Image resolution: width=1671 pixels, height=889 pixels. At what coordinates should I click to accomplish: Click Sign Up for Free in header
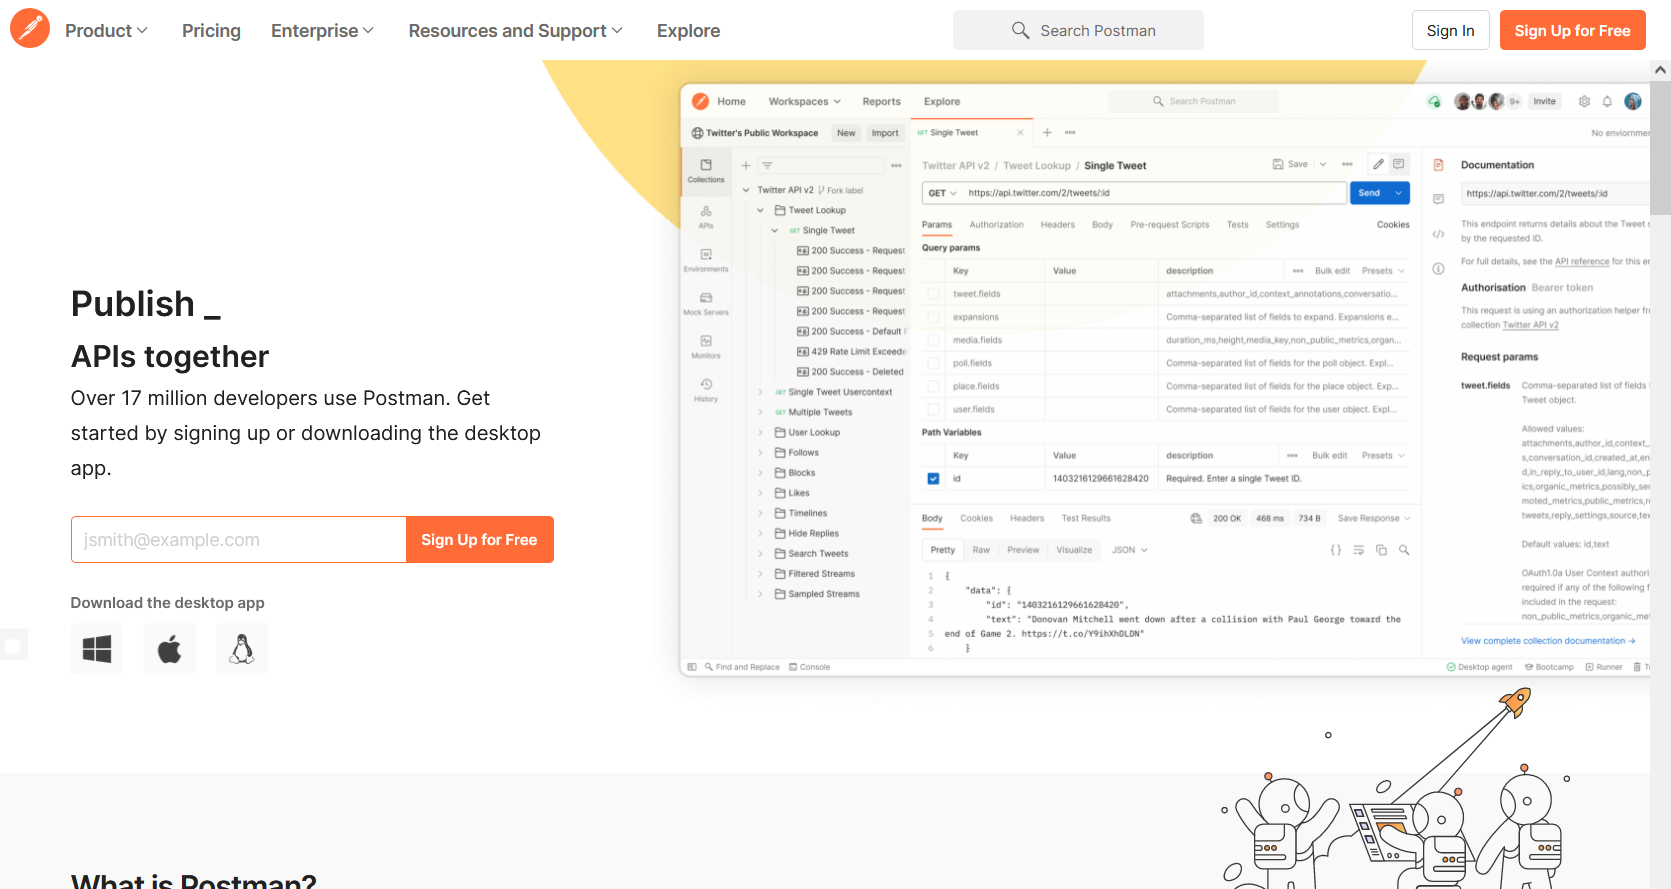coord(1572,30)
